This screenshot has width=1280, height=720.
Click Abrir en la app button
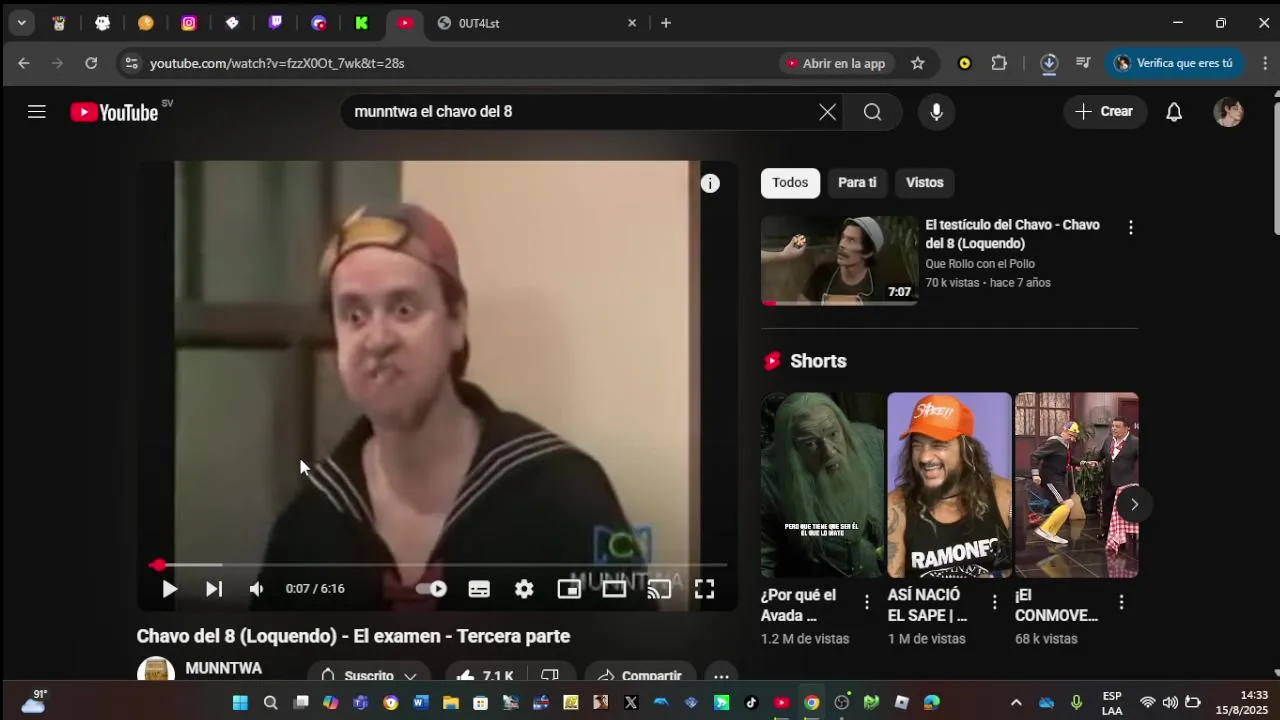click(835, 63)
